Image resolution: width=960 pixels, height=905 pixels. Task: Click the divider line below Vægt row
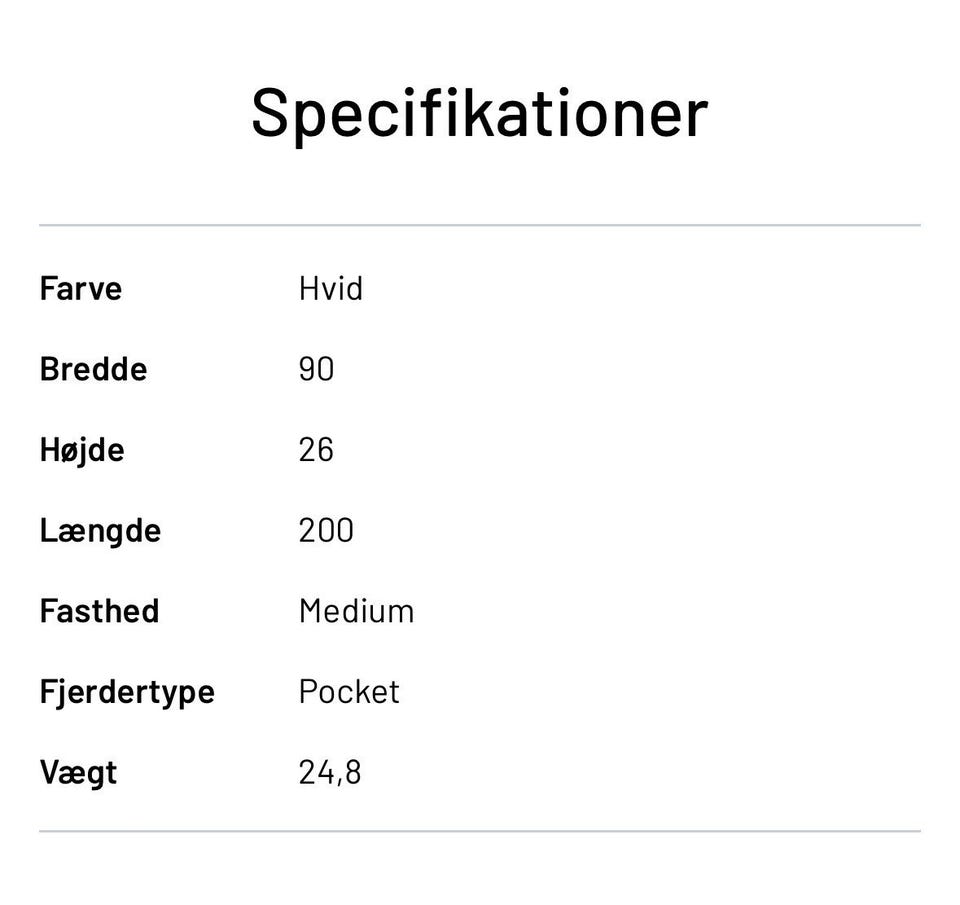click(x=479, y=831)
